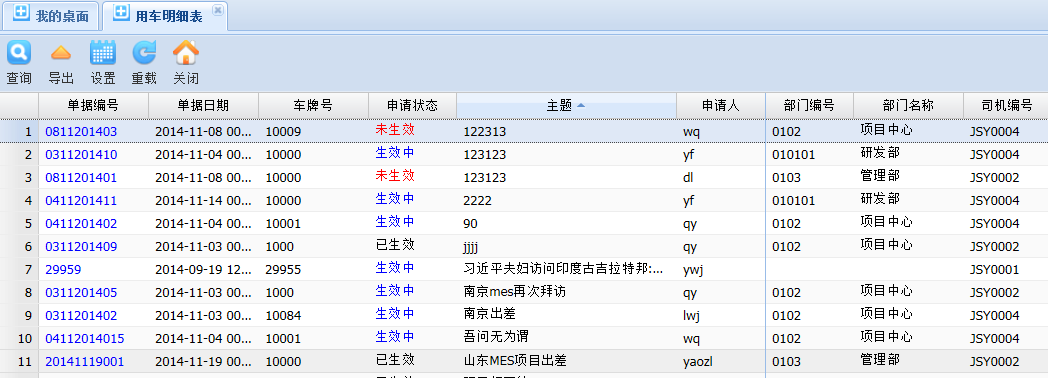
Task: Click the 关闭 home icon
Action: [186, 52]
